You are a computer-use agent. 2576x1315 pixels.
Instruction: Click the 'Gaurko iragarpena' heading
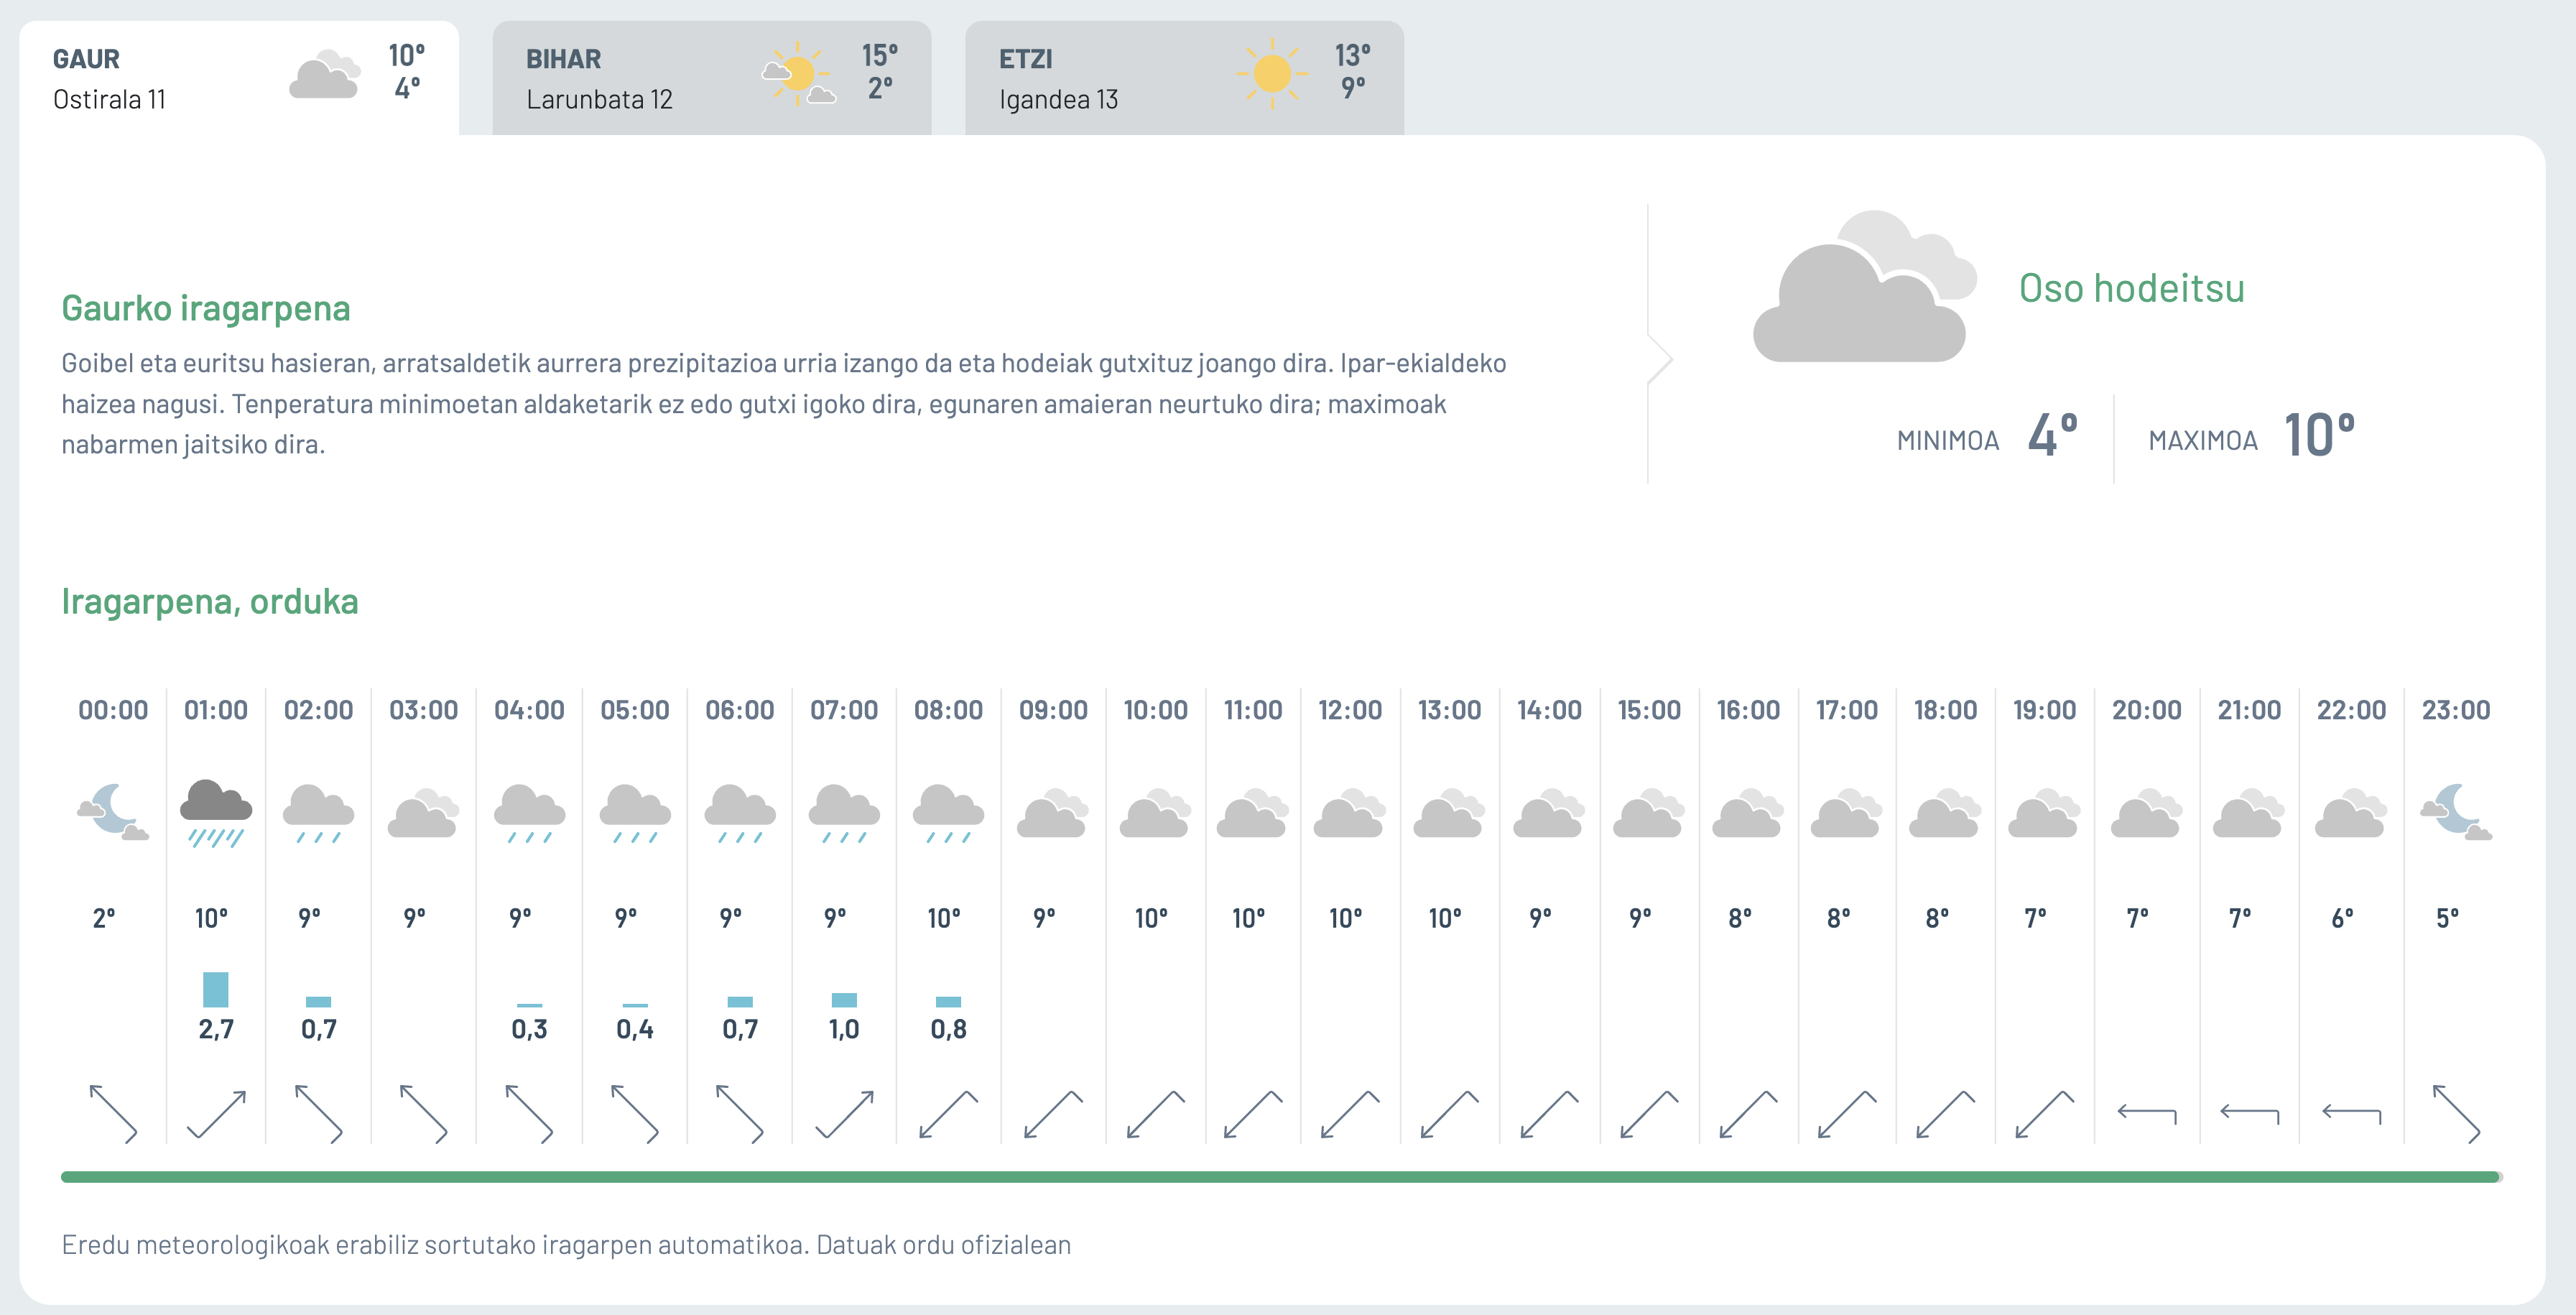click(206, 308)
